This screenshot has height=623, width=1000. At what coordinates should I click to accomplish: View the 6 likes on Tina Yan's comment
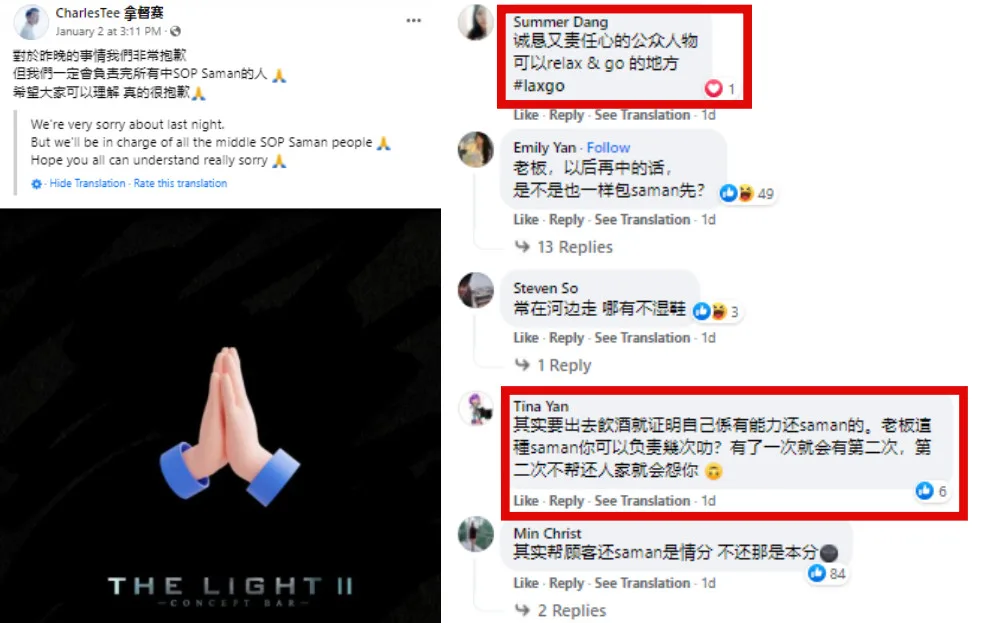(x=931, y=490)
